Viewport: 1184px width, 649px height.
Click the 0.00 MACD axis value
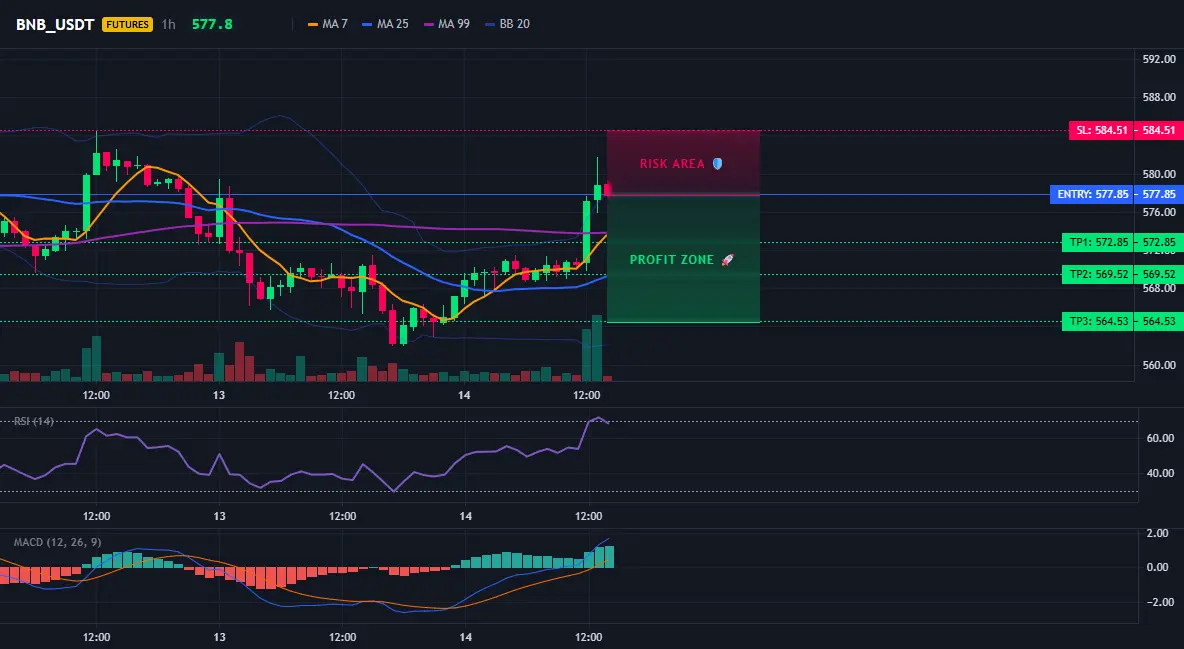(1158, 567)
